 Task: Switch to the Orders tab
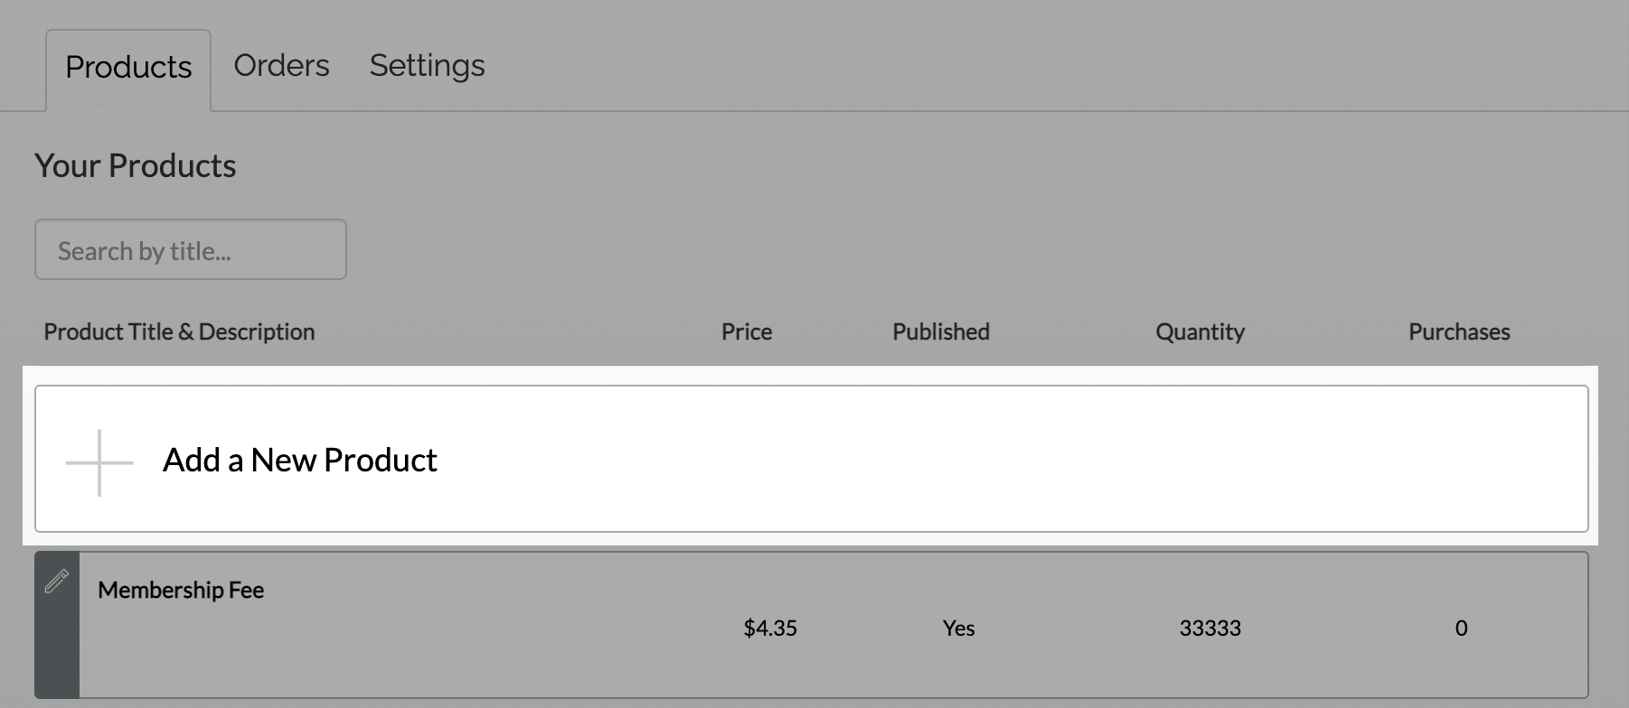pyautogui.click(x=281, y=65)
